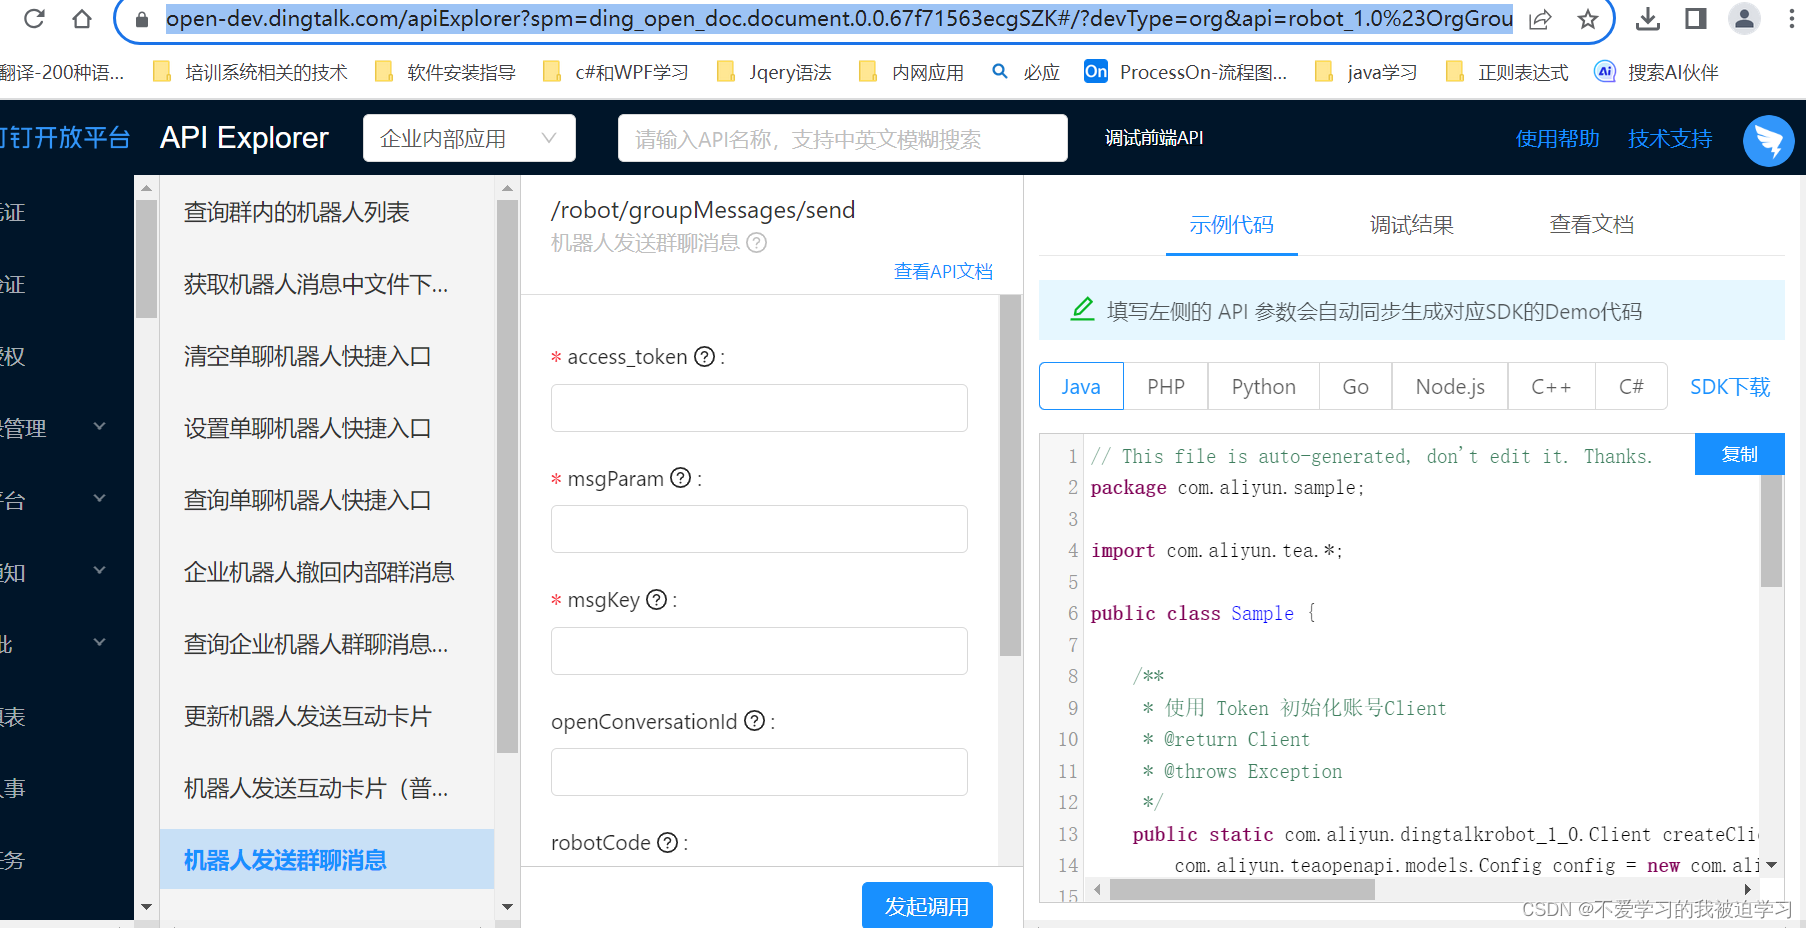
Task: Select the Node.js language tab
Action: 1449,386
